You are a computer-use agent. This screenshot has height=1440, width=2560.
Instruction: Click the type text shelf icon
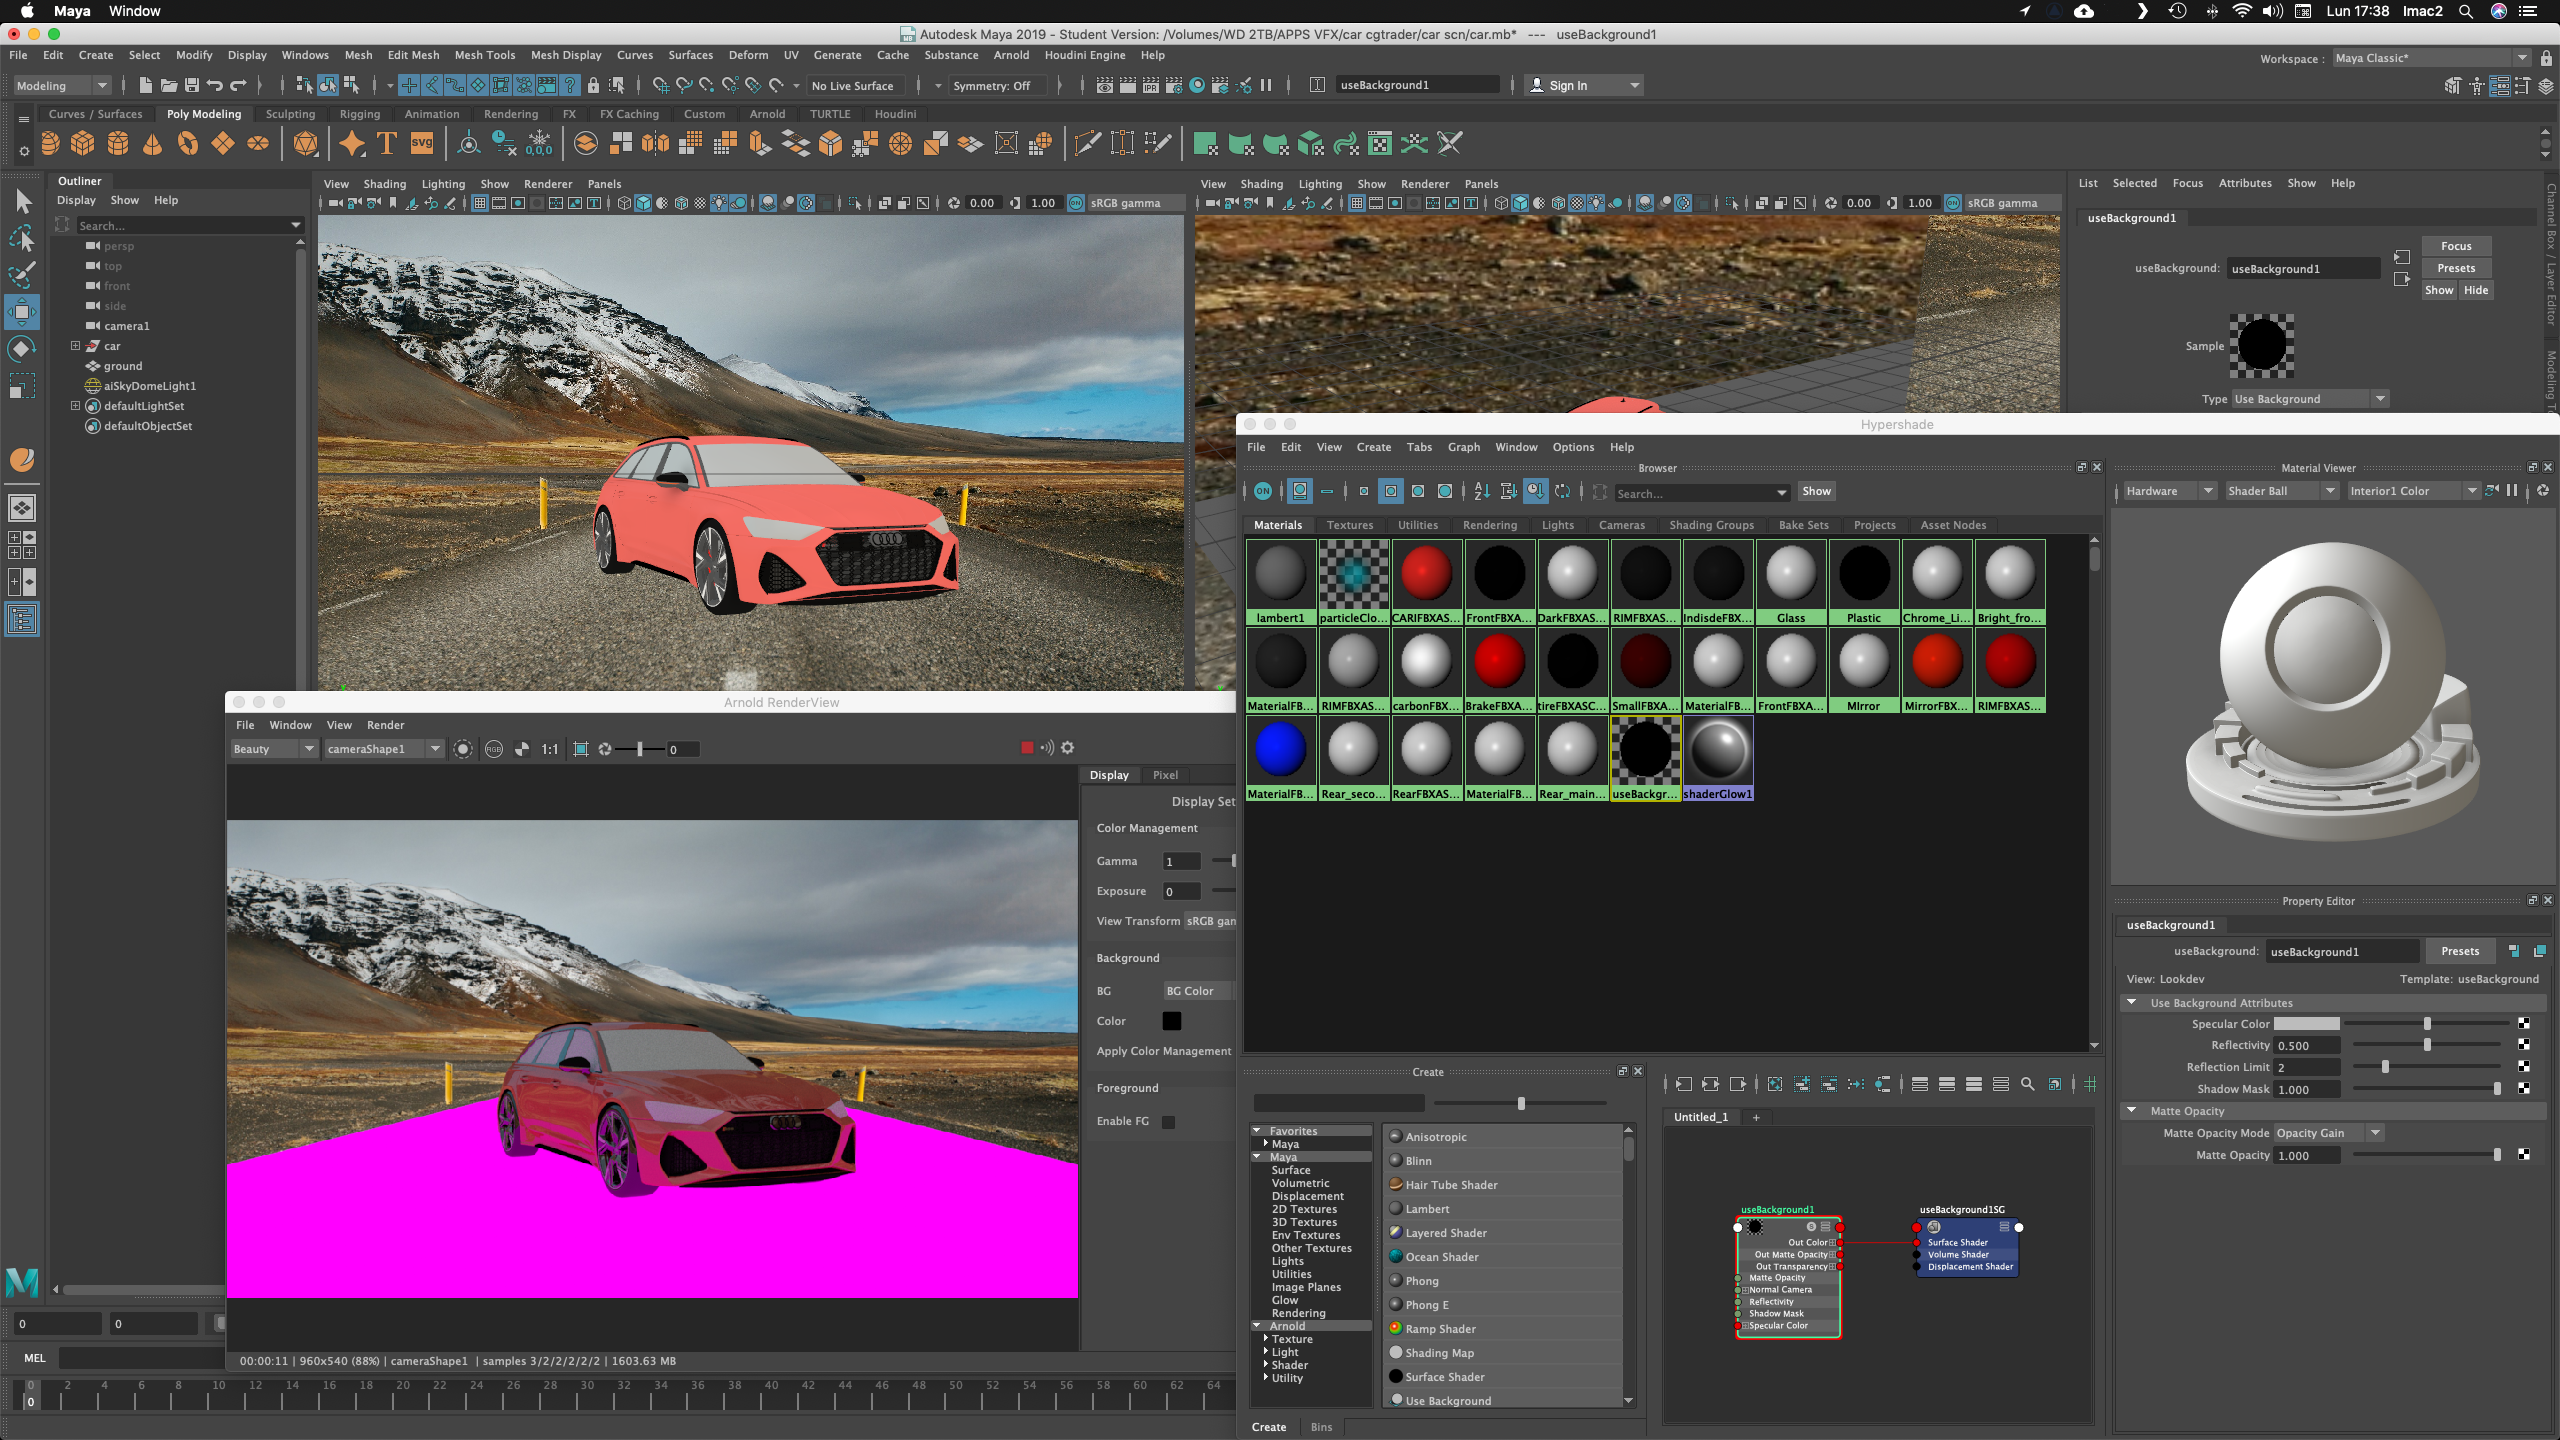387,144
